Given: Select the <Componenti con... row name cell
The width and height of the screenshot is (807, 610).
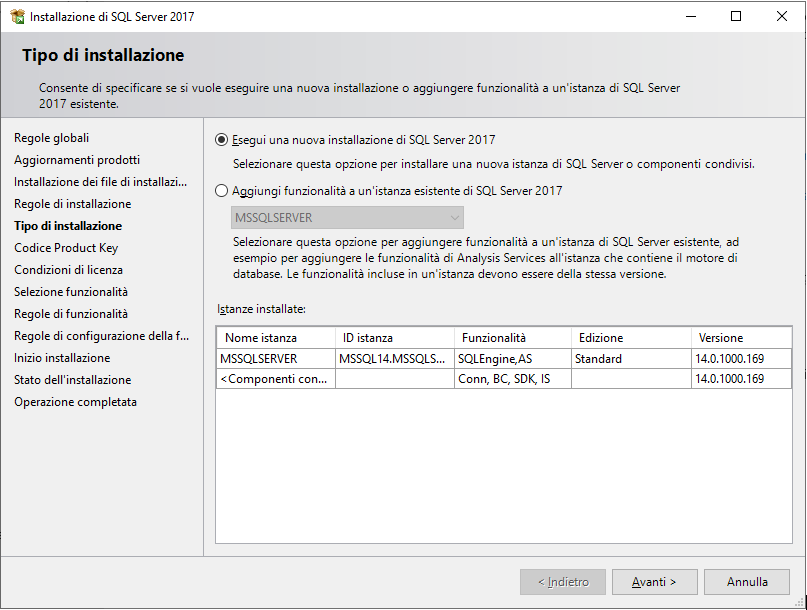Looking at the screenshot, I should coord(276,379).
